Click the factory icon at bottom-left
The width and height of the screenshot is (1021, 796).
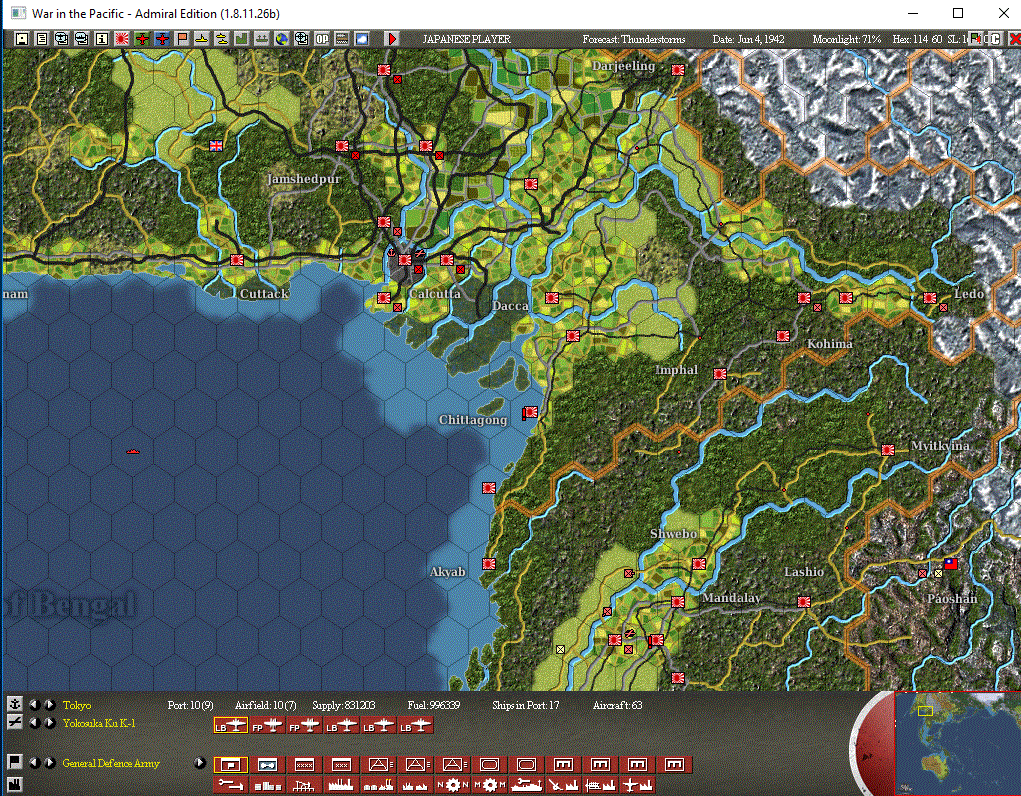coord(14,784)
